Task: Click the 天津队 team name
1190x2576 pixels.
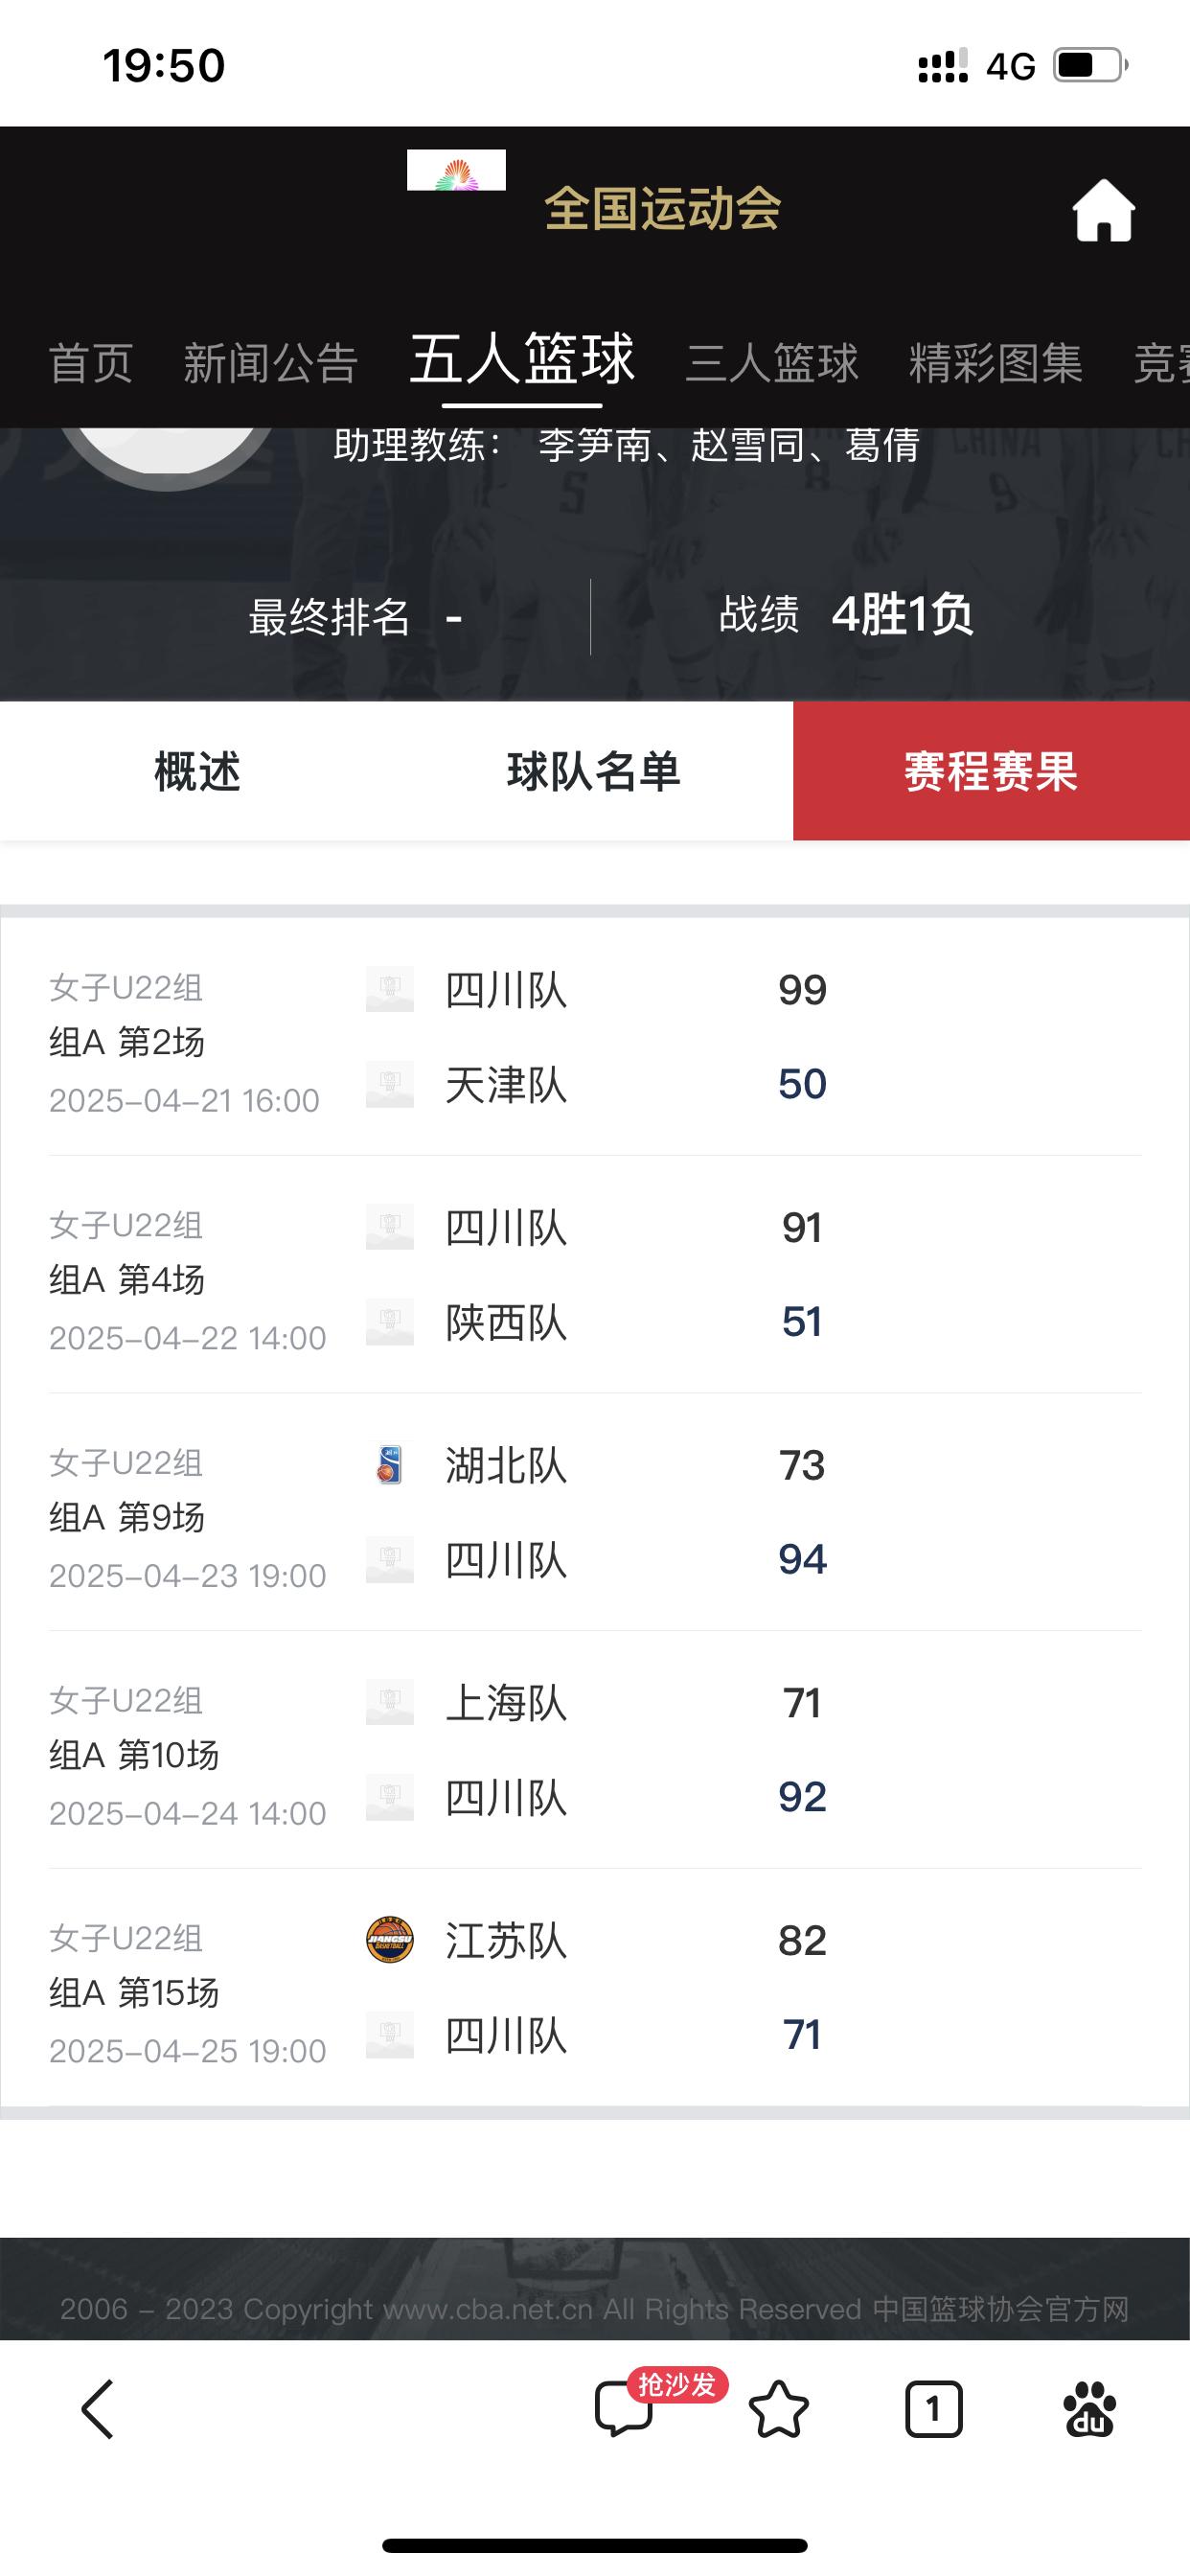Action: (x=506, y=1085)
